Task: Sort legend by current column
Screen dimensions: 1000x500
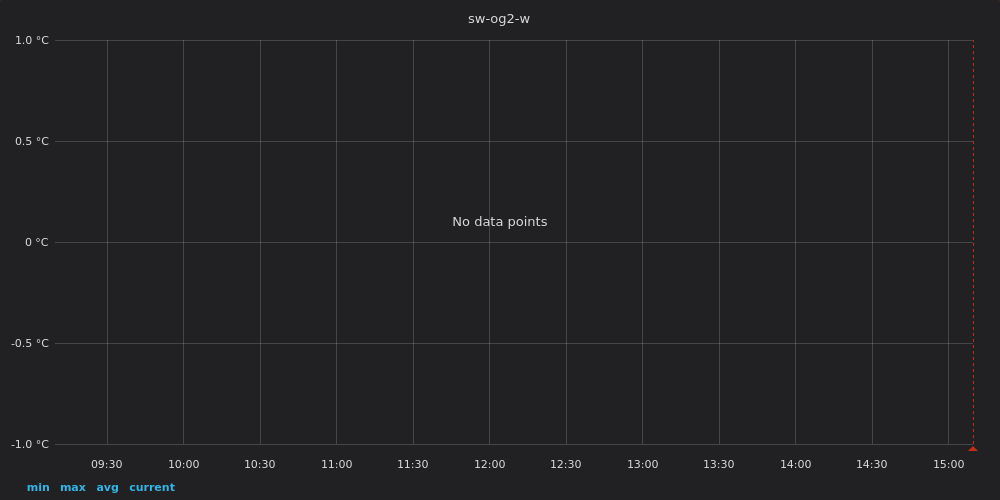Action: [x=152, y=488]
